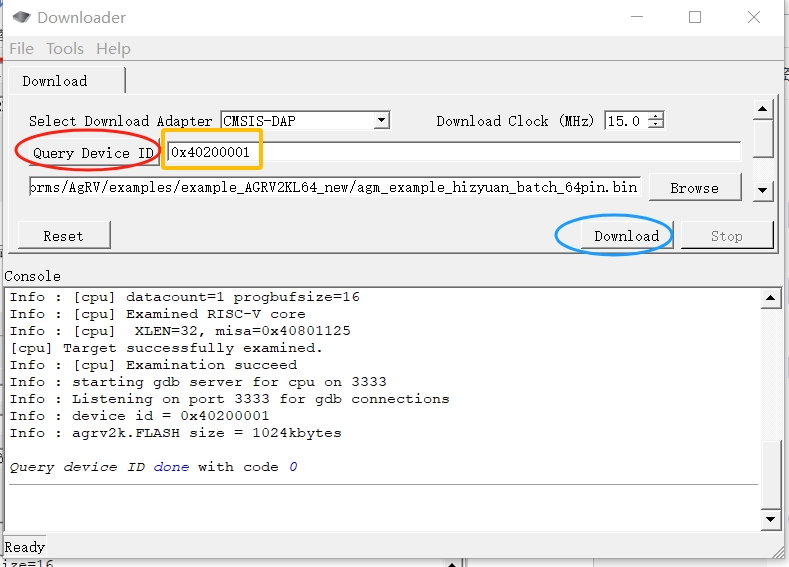Click console line 'Target successfully examined.'
The width and height of the screenshot is (789, 567).
(x=166, y=348)
